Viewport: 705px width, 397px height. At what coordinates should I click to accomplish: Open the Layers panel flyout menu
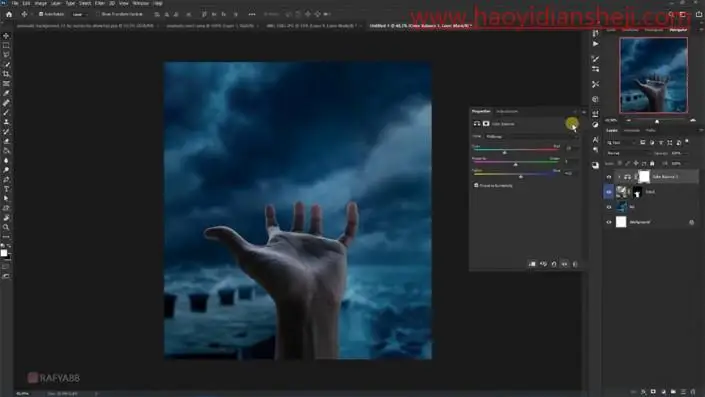point(701,130)
